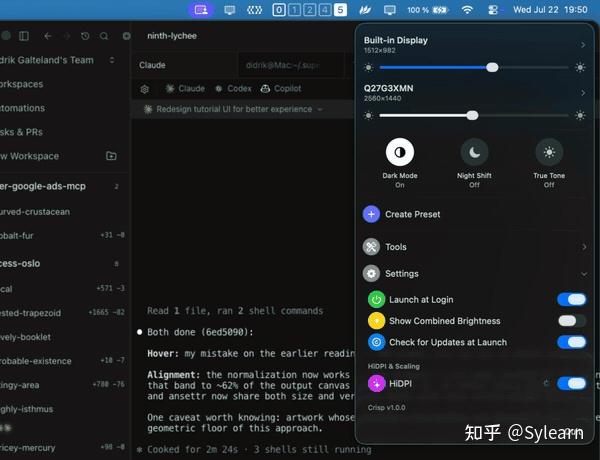Open Automations in the sidebar
Screen dimensions: 600x460
tap(22, 108)
